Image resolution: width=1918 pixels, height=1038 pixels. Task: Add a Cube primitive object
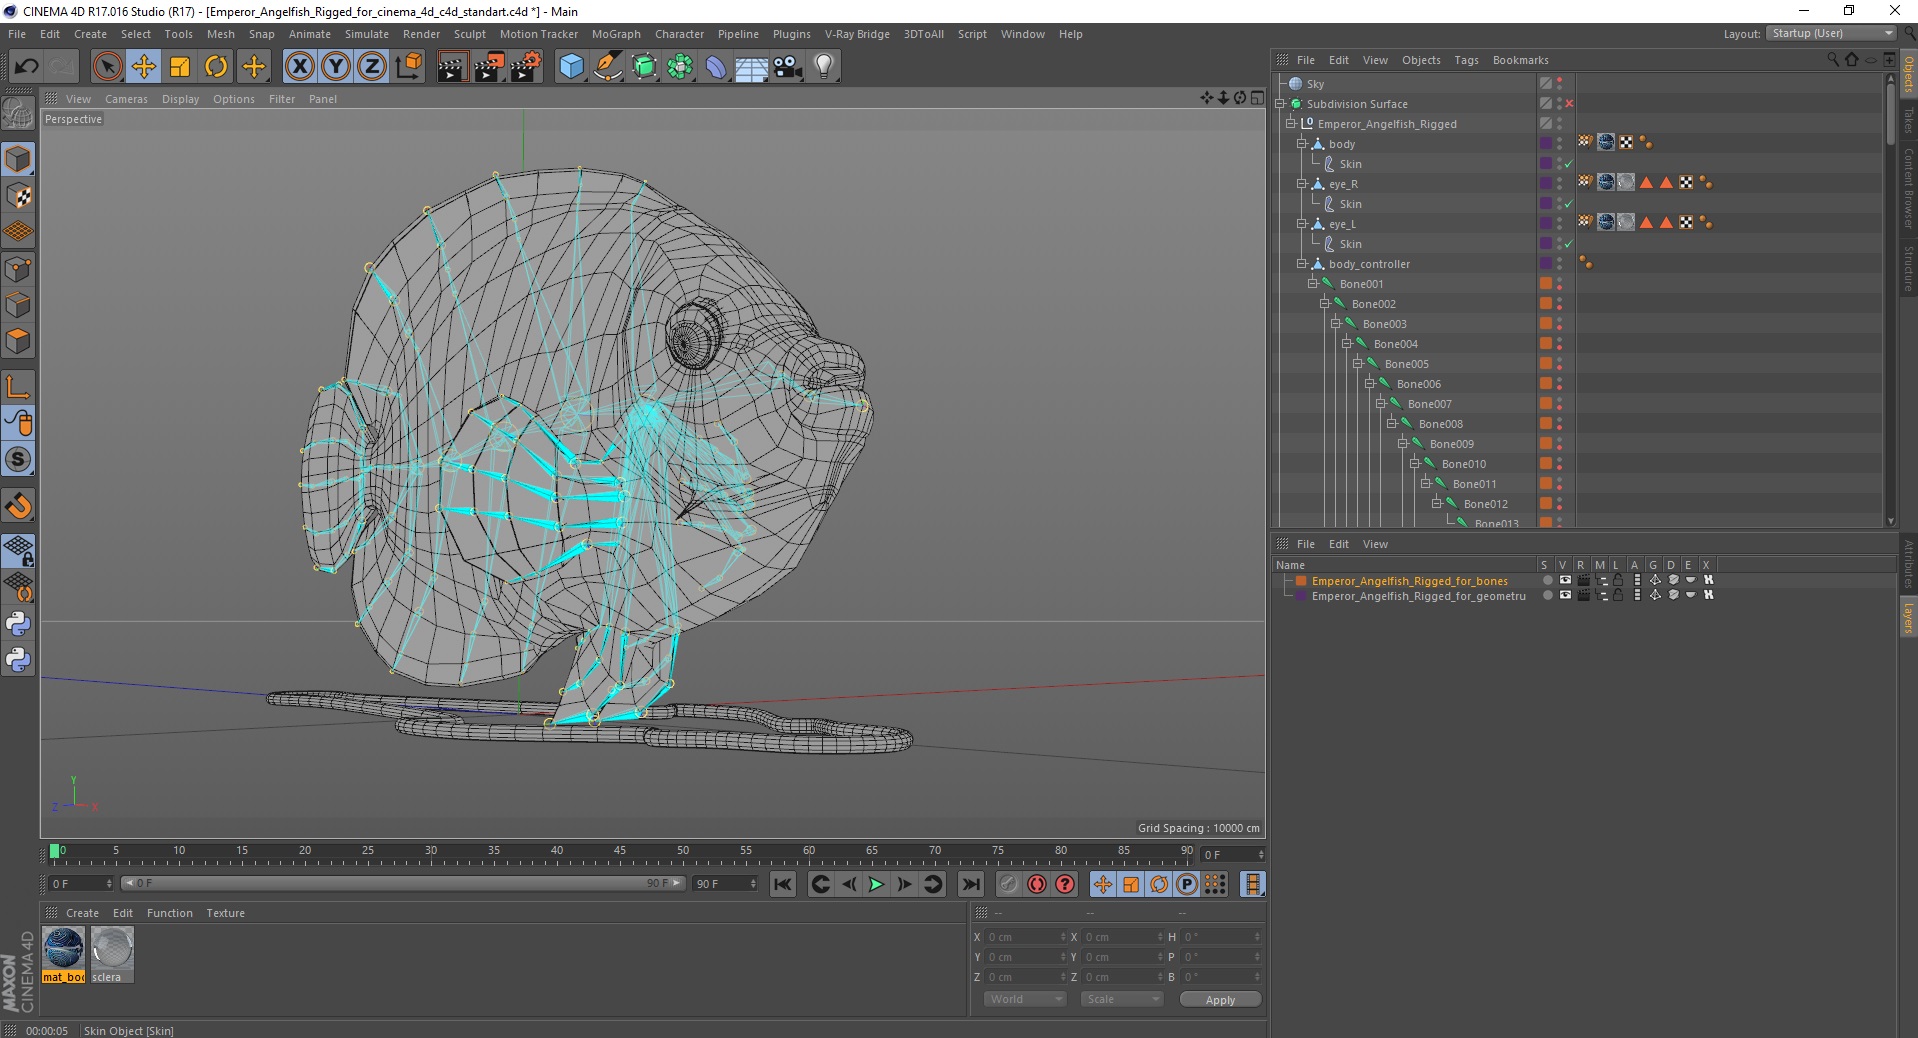click(x=571, y=67)
